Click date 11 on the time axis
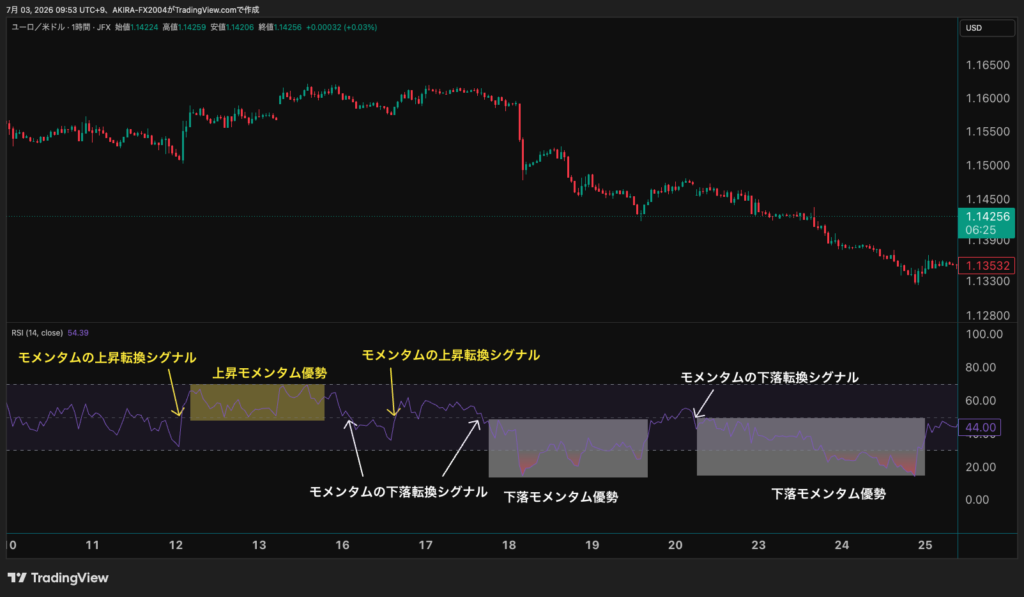 (x=92, y=545)
